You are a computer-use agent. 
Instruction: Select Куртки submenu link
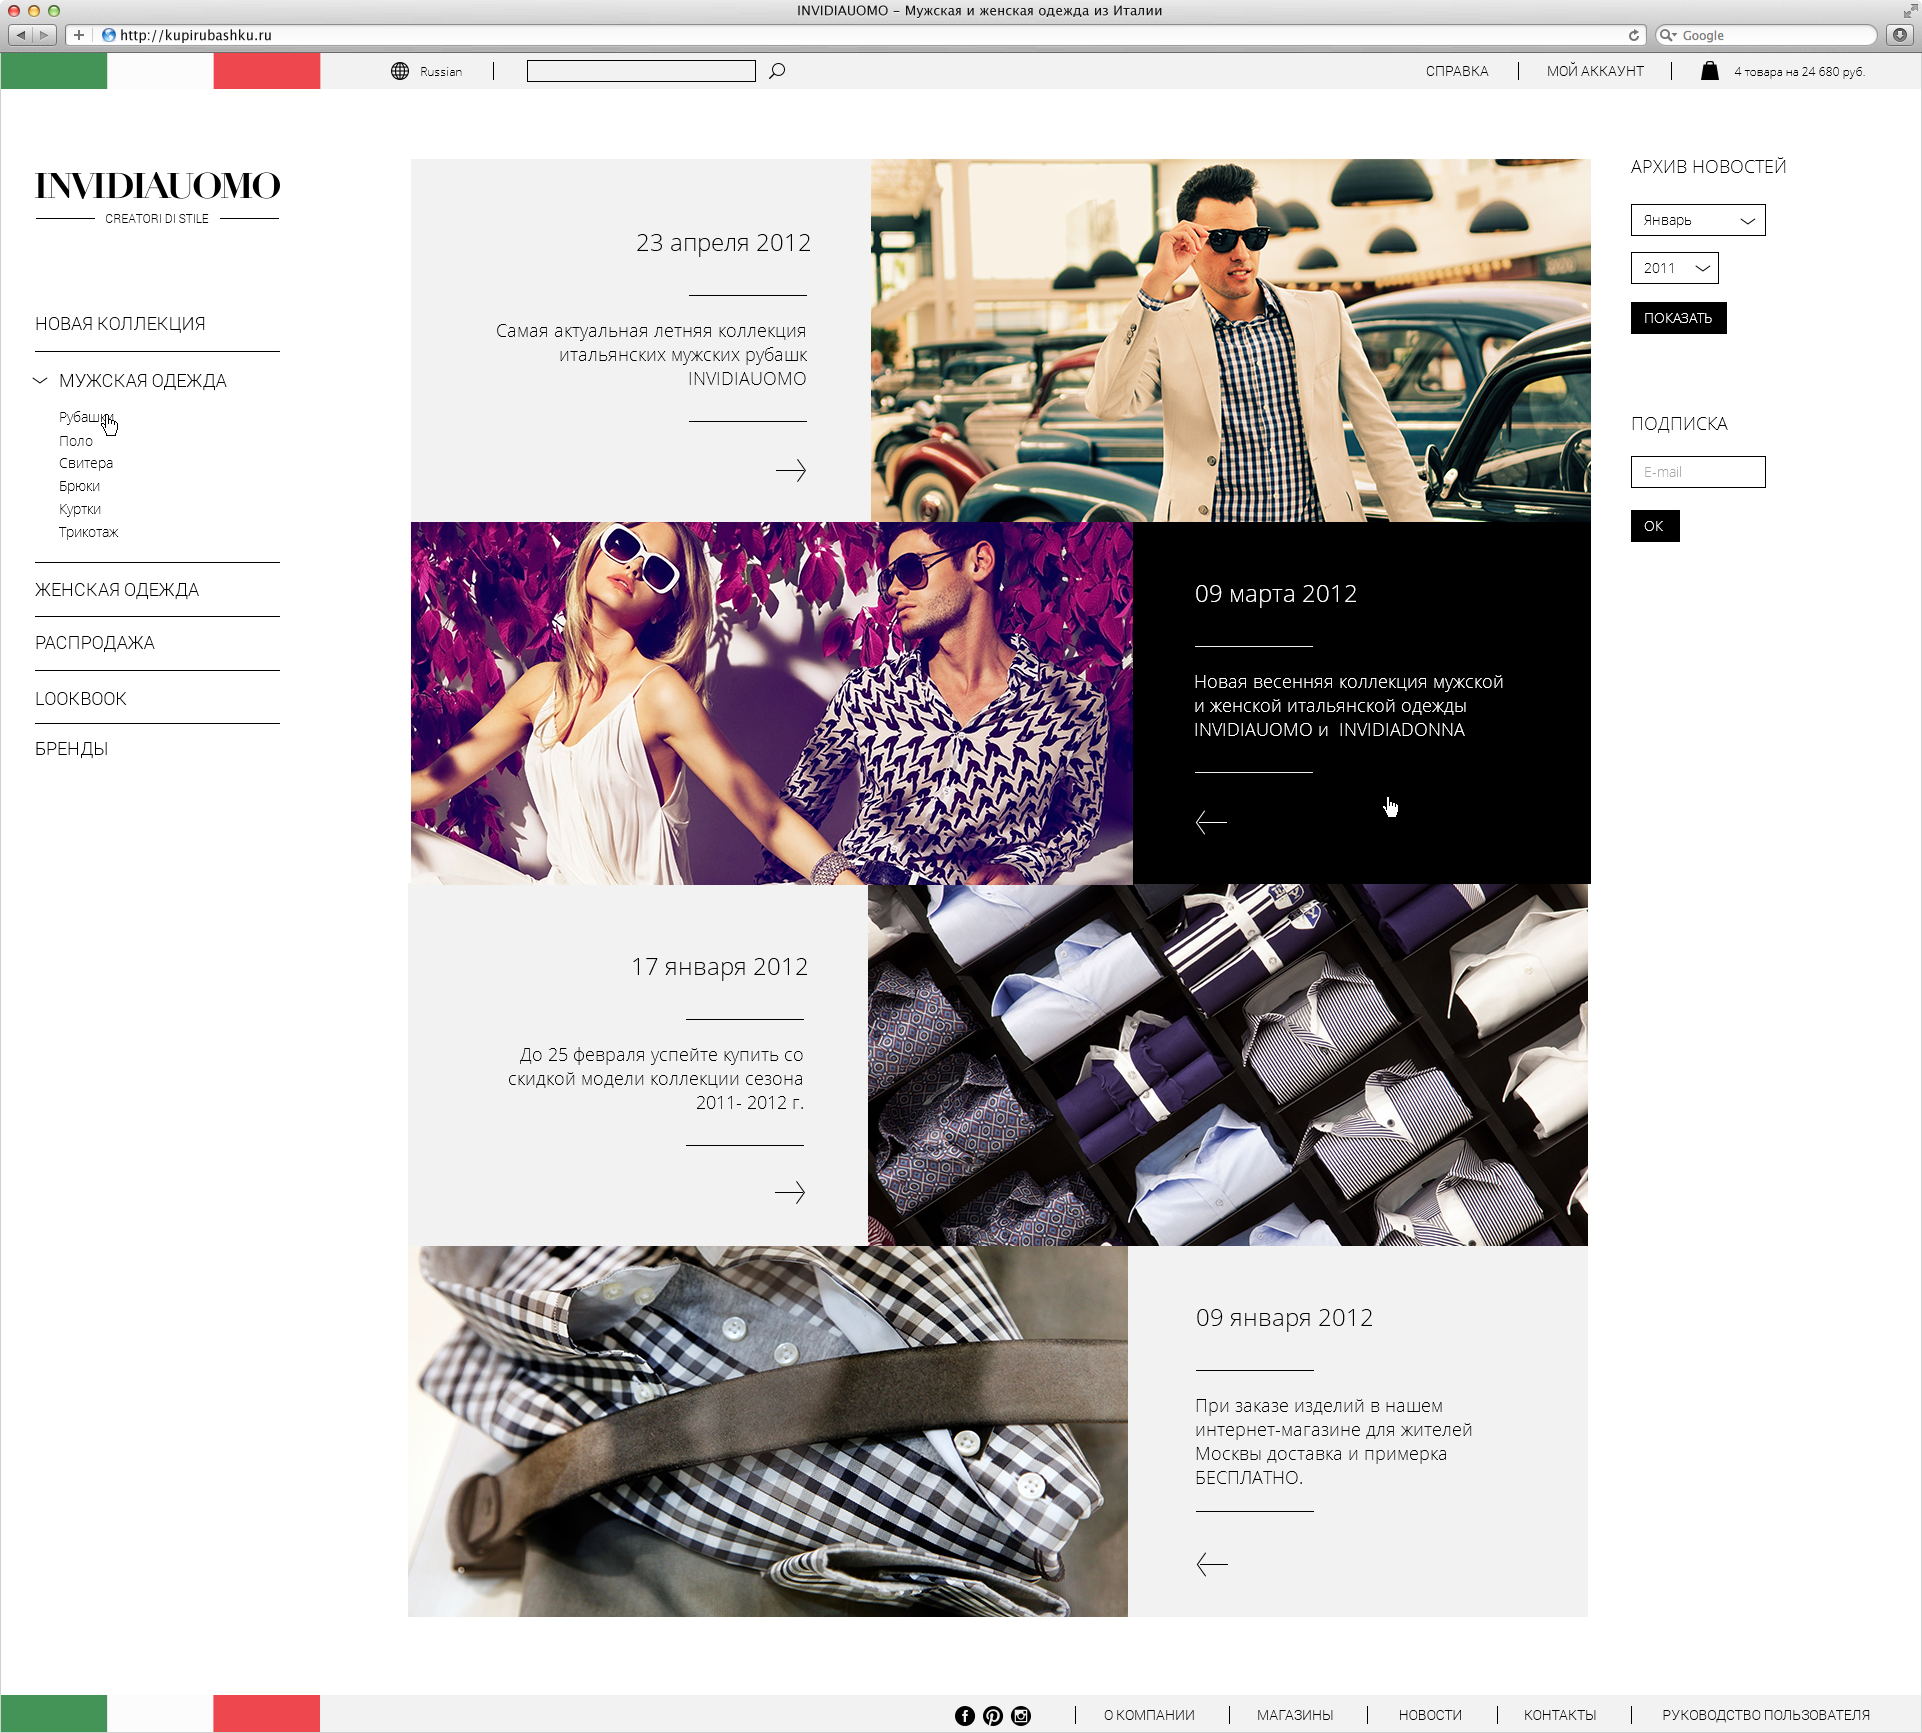pyautogui.click(x=80, y=509)
